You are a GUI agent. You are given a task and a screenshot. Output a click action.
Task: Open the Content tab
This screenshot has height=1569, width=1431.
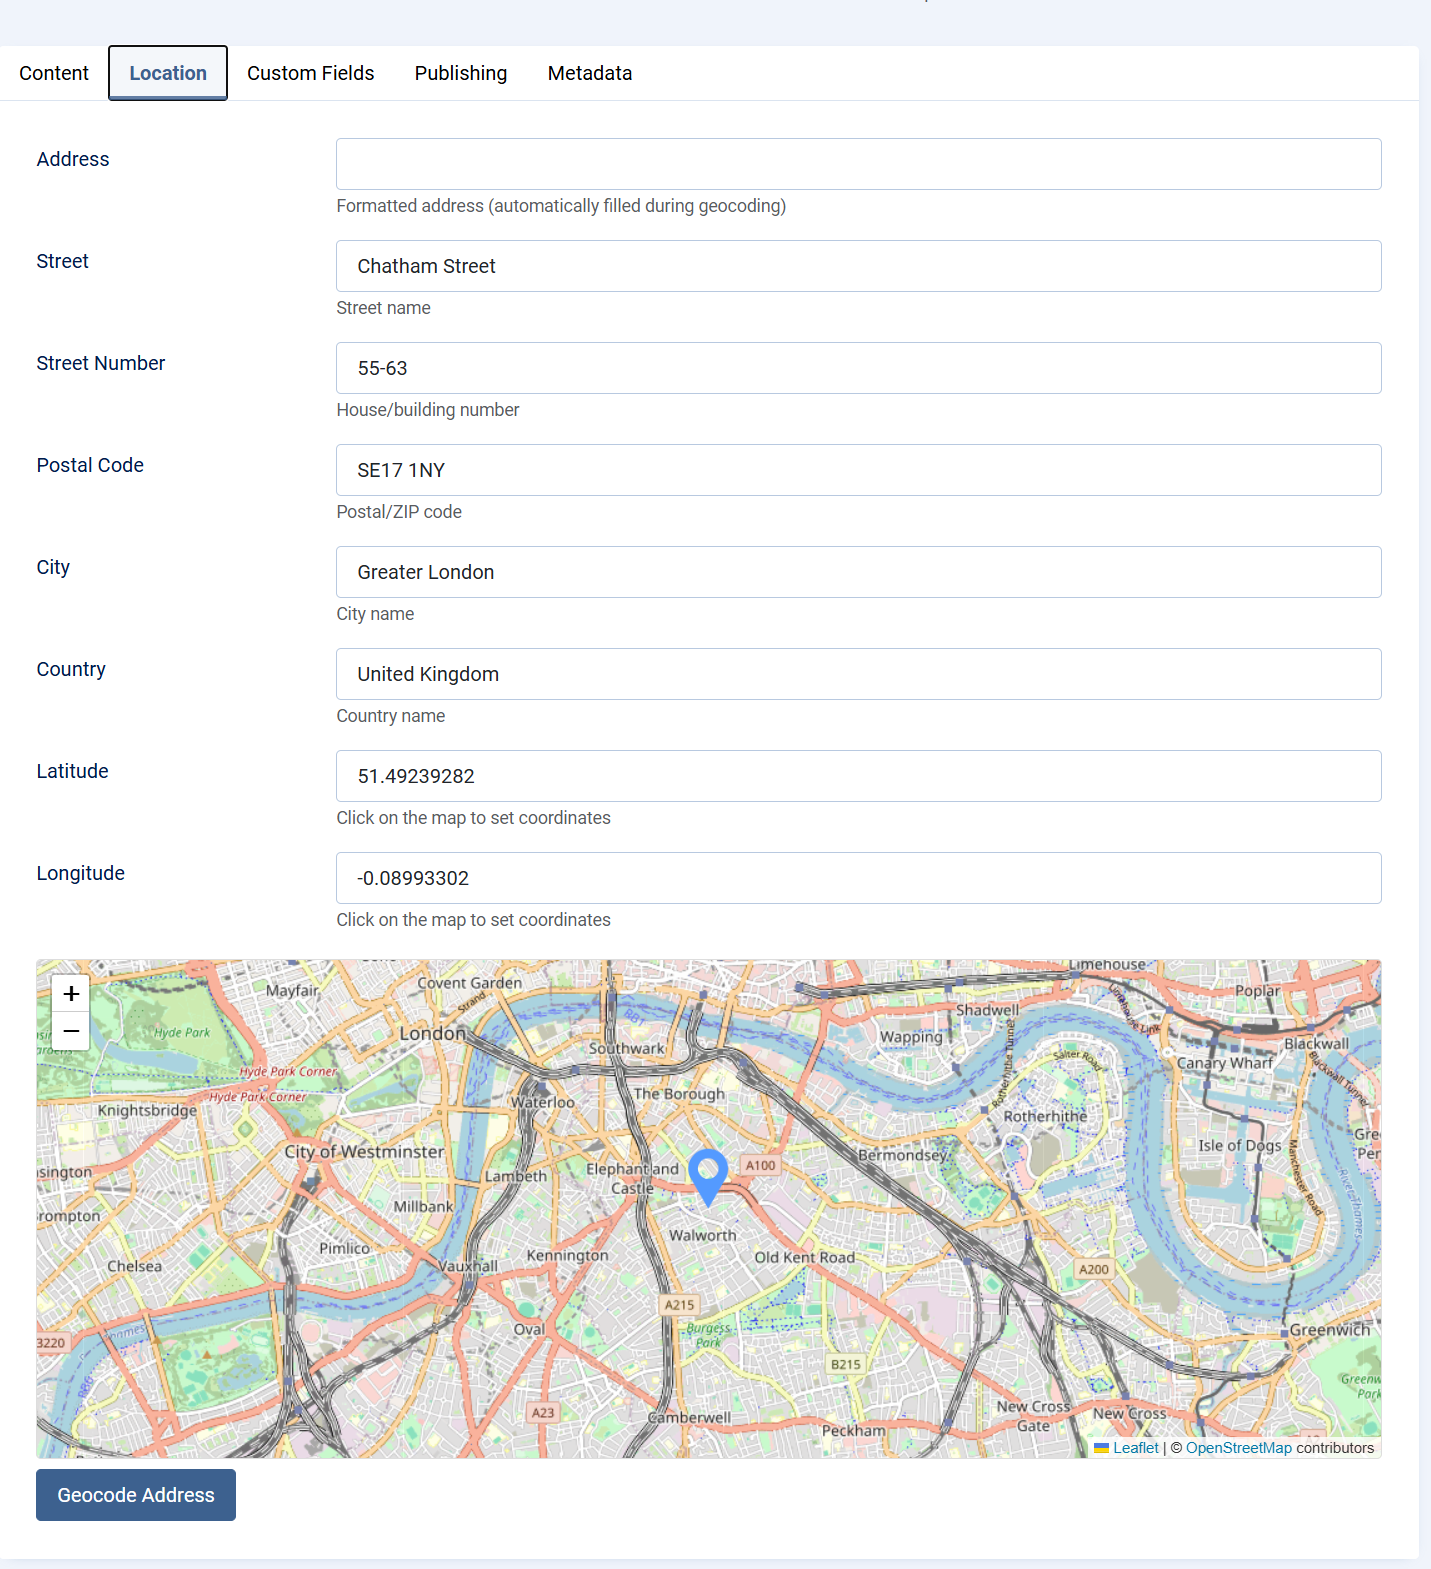click(x=54, y=73)
